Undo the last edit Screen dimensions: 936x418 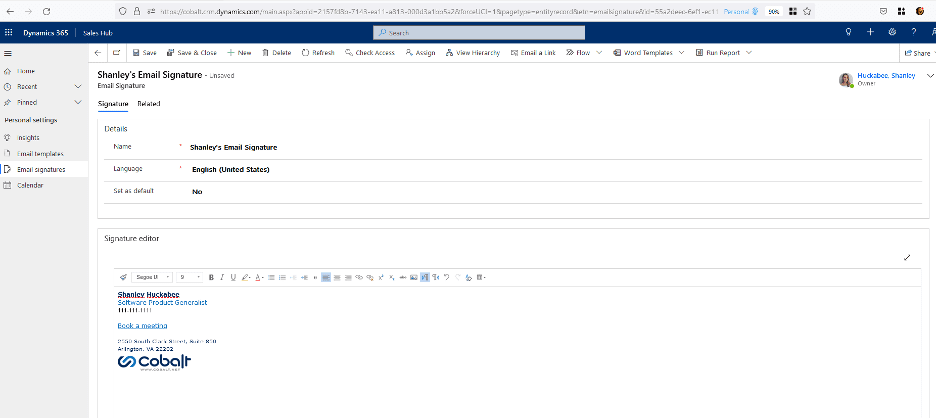coord(447,277)
